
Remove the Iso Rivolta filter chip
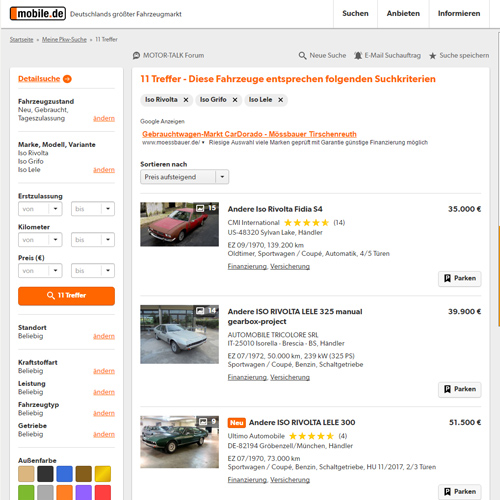click(x=186, y=100)
